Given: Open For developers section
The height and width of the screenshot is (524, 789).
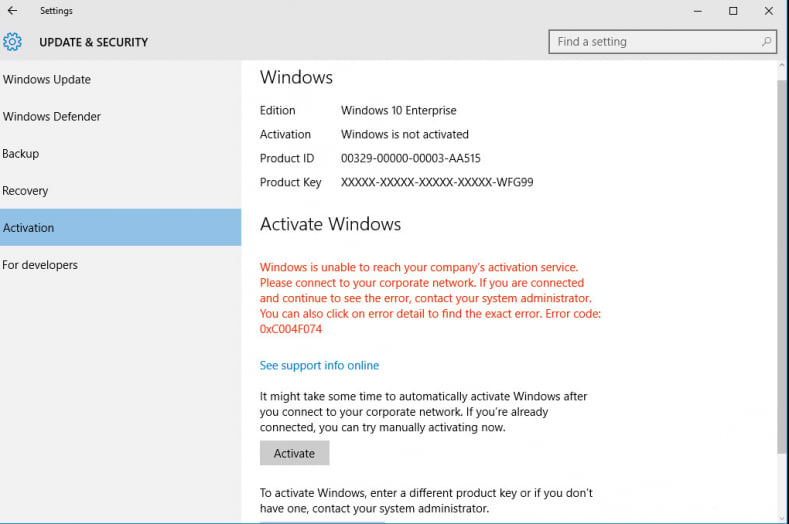Looking at the screenshot, I should tap(120, 265).
